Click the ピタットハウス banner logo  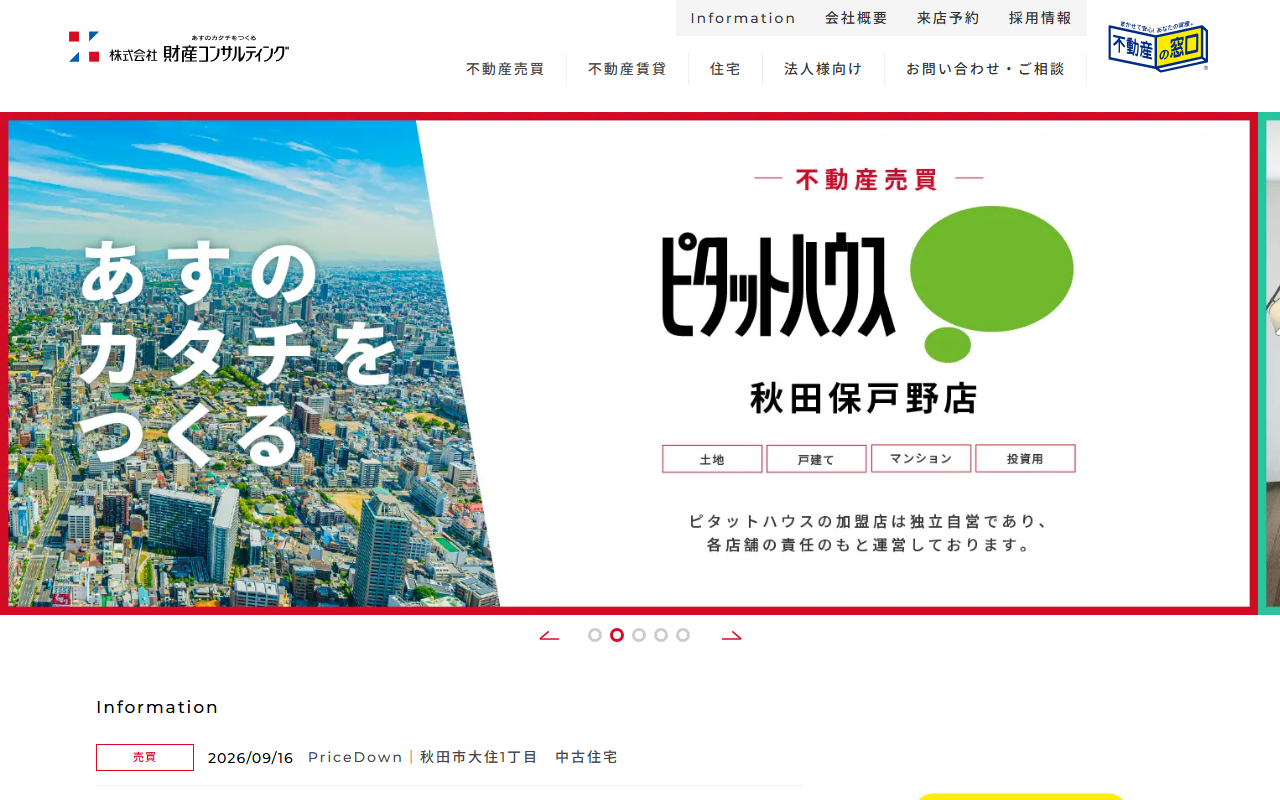tap(867, 284)
